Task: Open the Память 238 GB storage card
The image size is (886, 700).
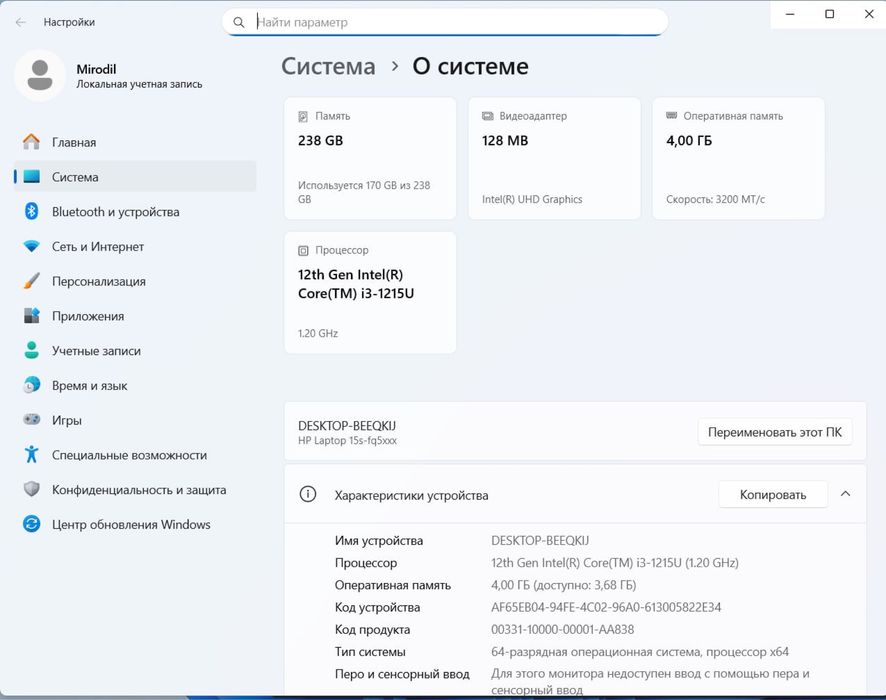Action: [370, 158]
